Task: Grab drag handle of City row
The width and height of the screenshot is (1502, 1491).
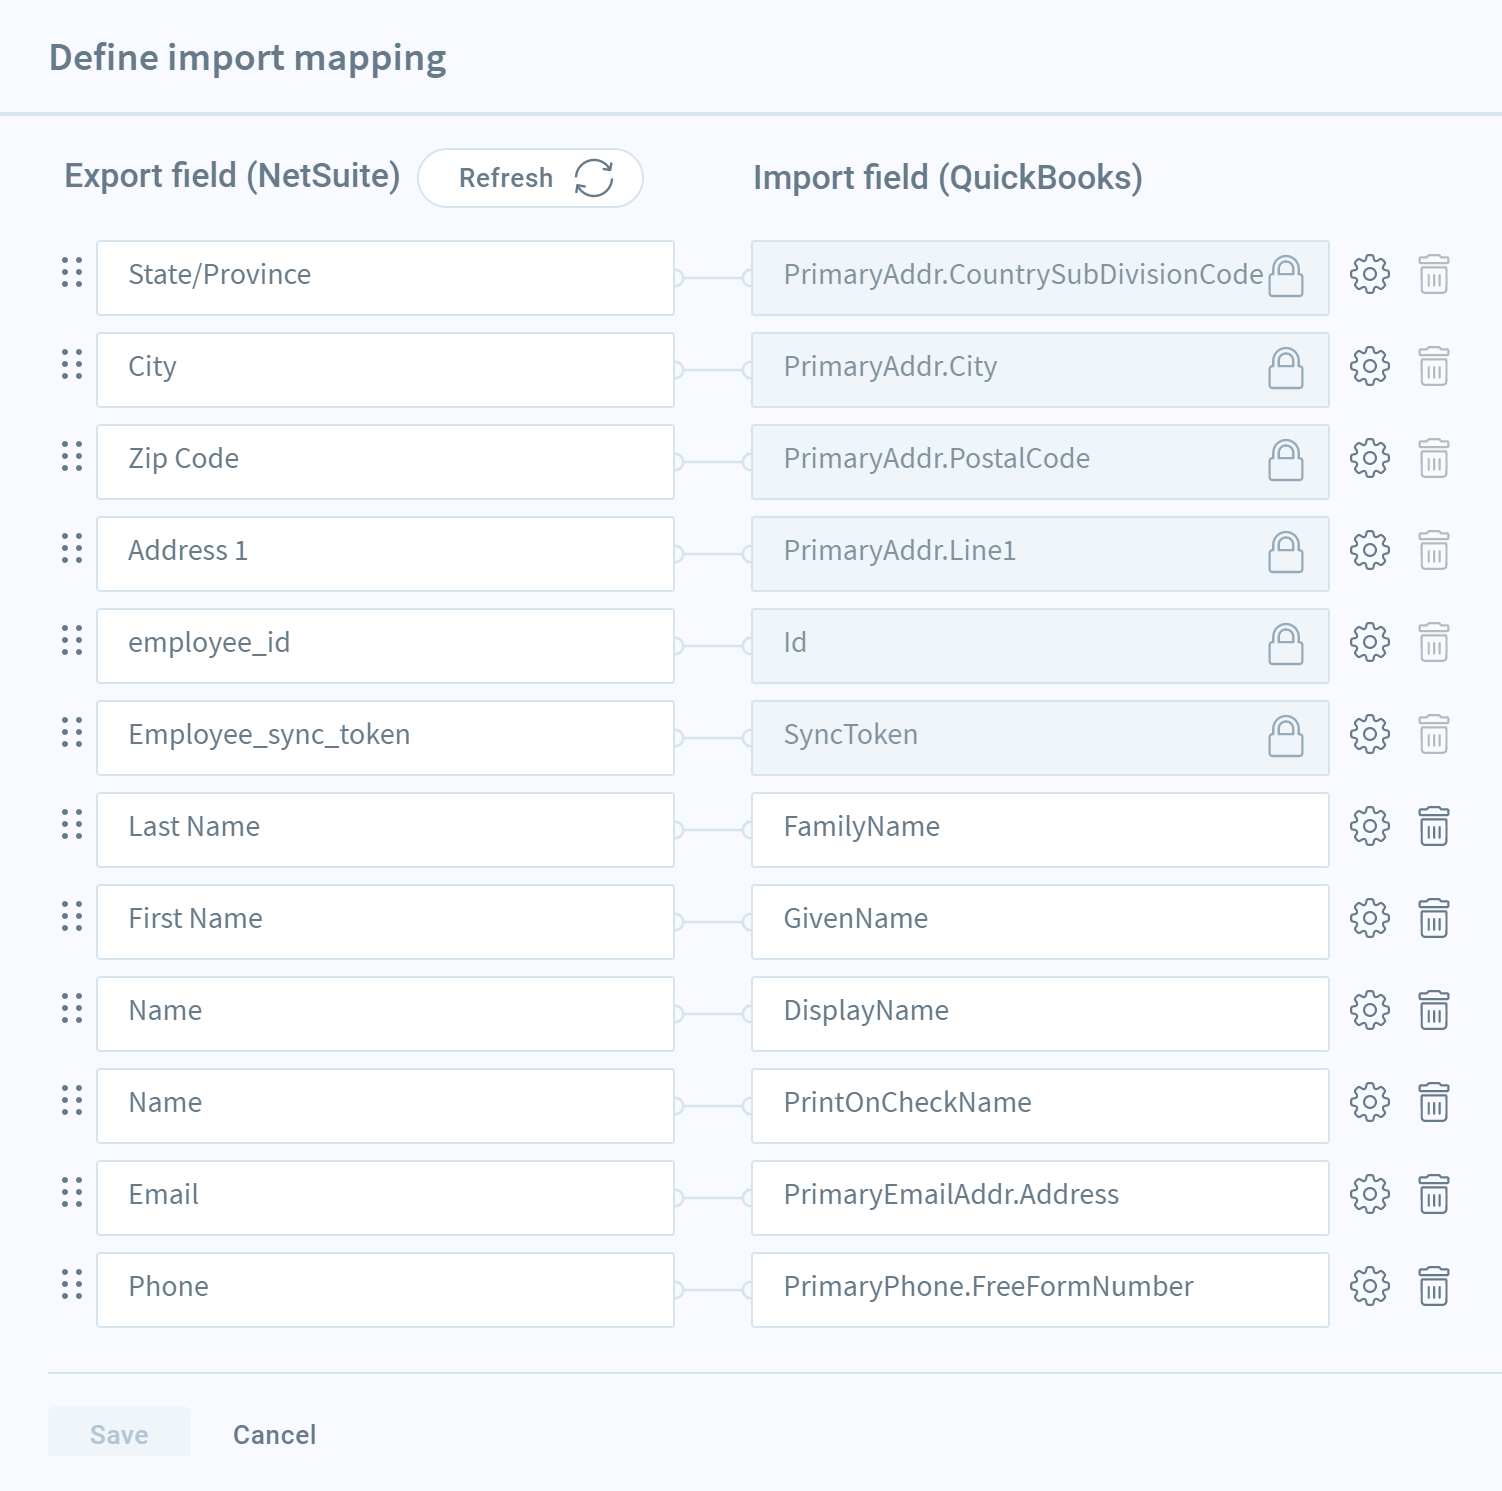Action: 72,364
